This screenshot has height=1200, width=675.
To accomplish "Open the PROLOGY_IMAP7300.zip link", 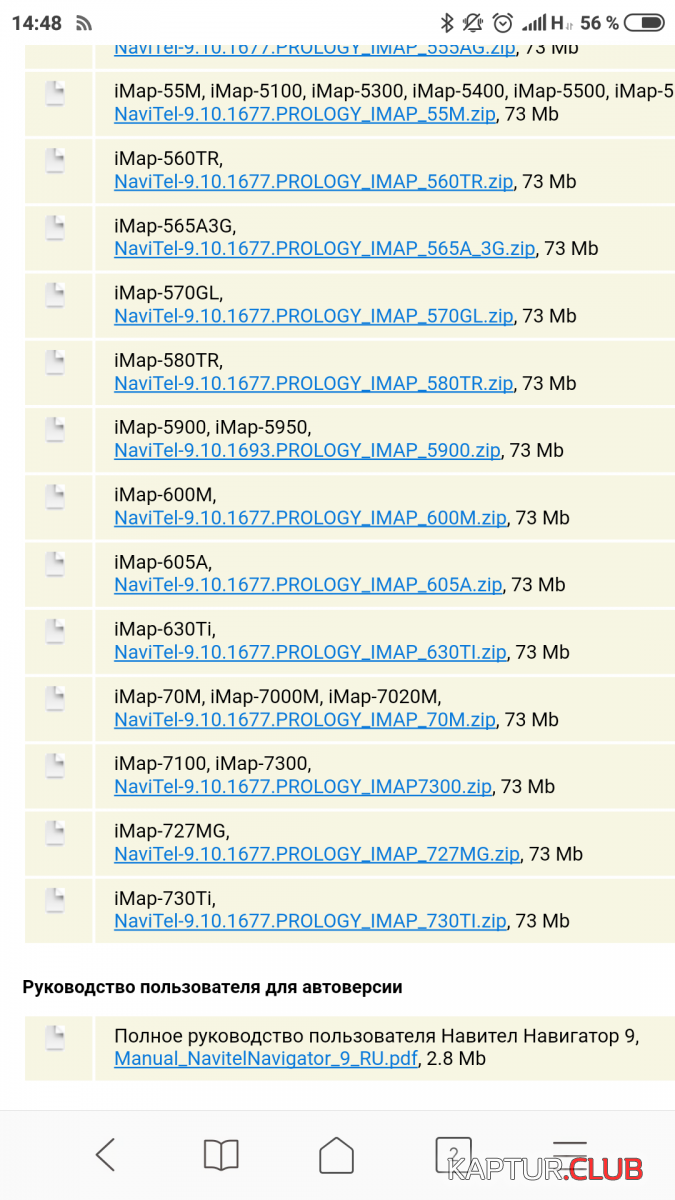I will tap(303, 787).
